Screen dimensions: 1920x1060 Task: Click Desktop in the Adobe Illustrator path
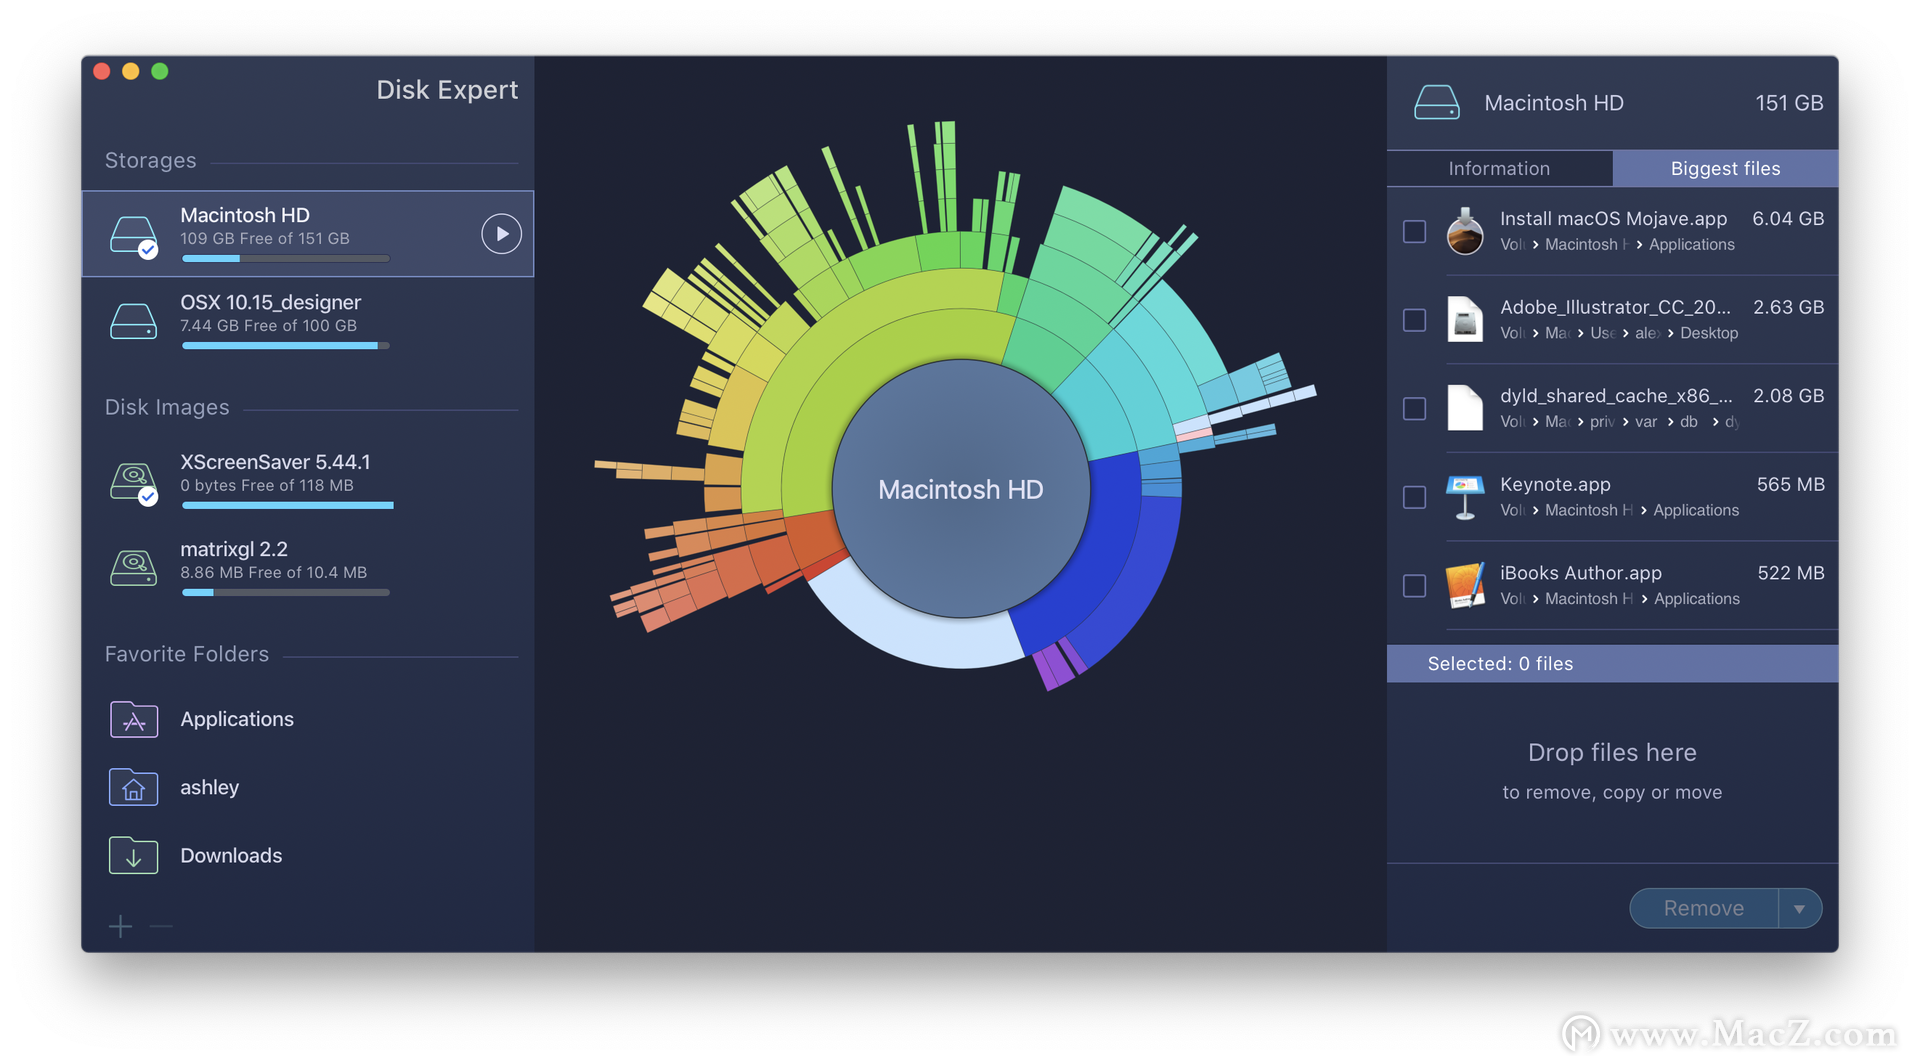(1709, 333)
